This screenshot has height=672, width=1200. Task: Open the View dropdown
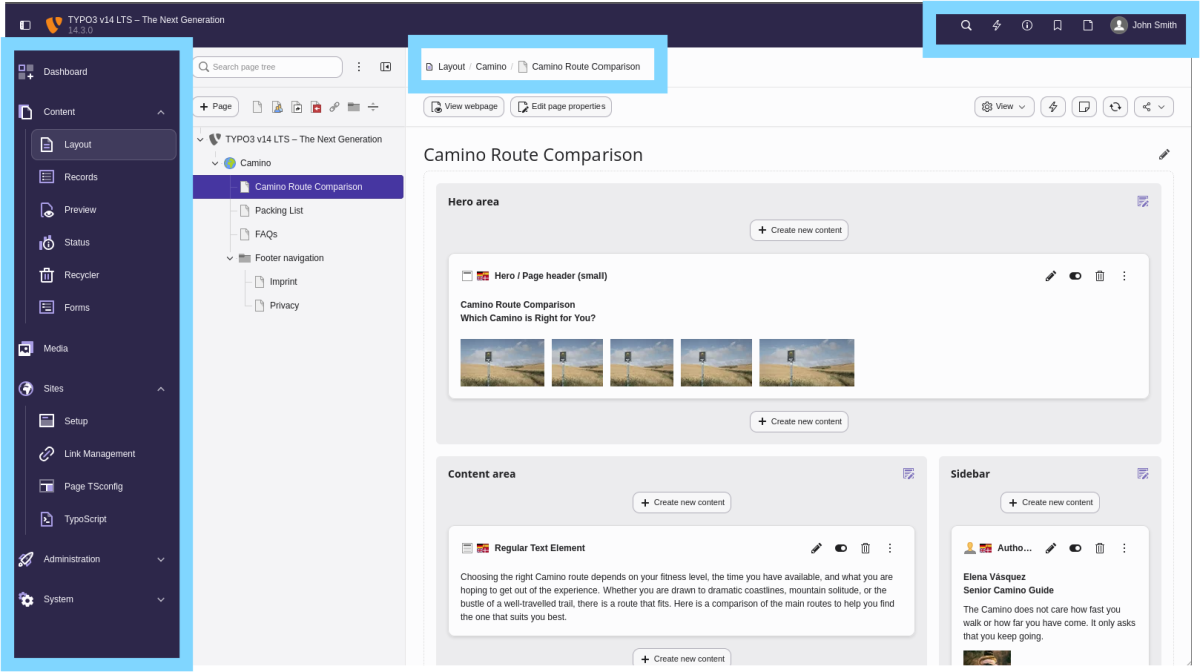[x=1004, y=107]
